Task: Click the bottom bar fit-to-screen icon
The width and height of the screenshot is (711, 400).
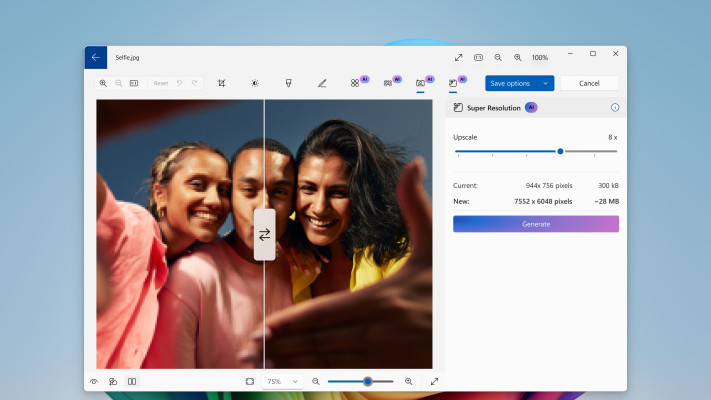Action: click(250, 382)
